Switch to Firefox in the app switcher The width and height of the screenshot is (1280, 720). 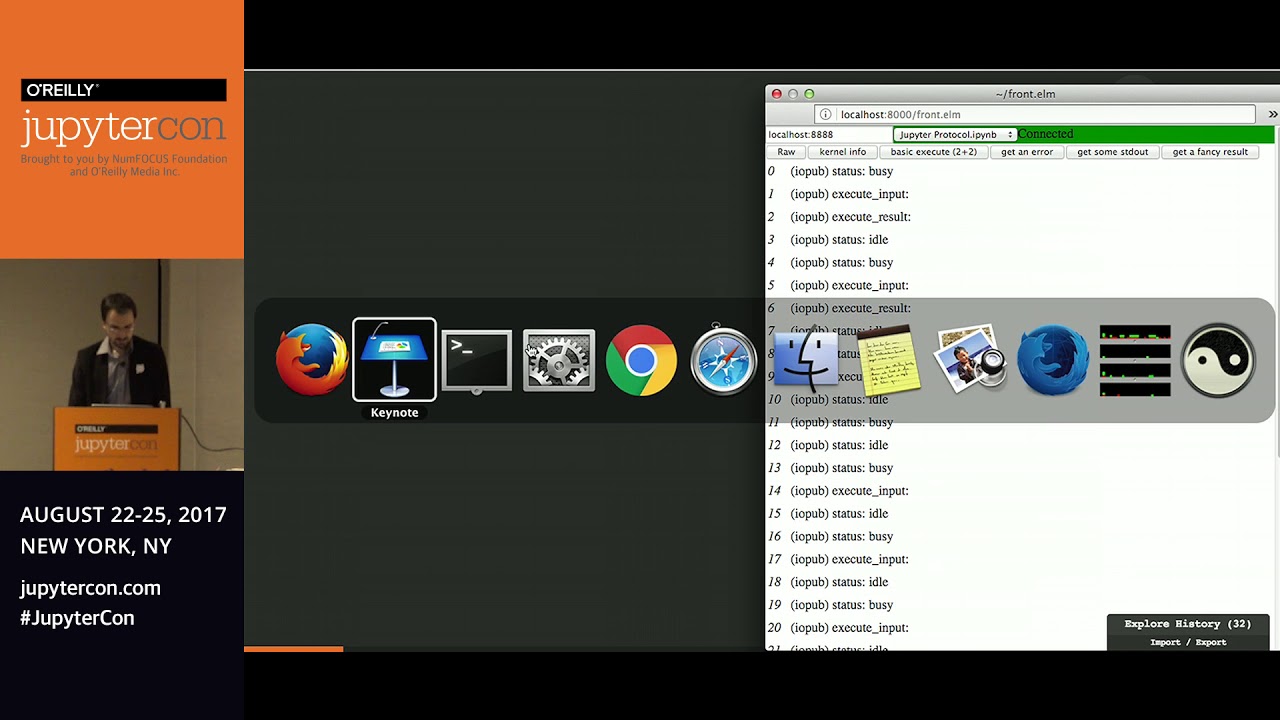(x=312, y=359)
